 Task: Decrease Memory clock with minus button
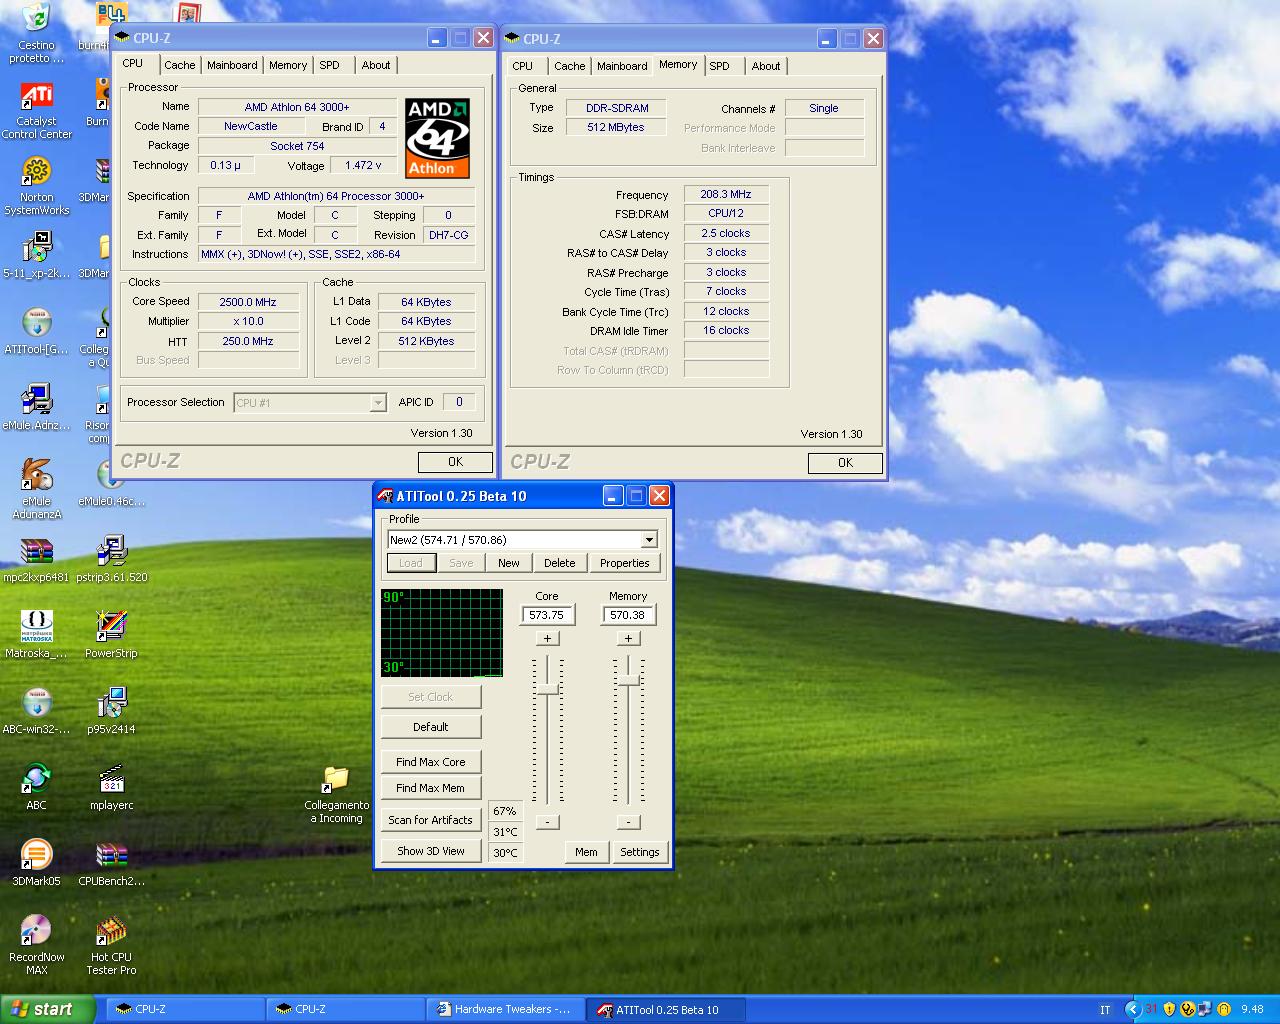628,822
